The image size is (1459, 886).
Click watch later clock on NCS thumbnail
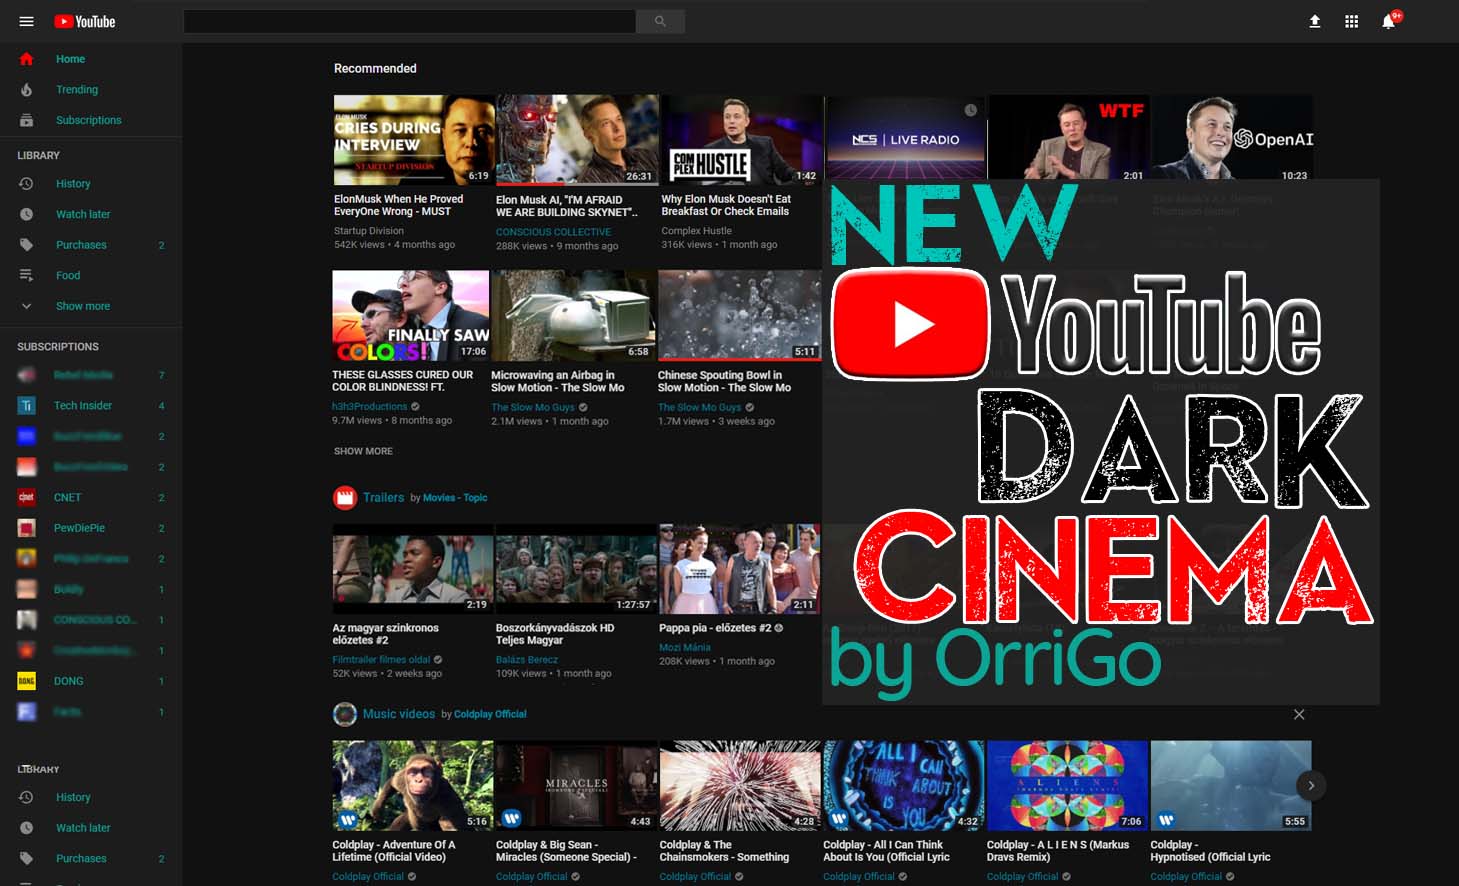pos(970,110)
